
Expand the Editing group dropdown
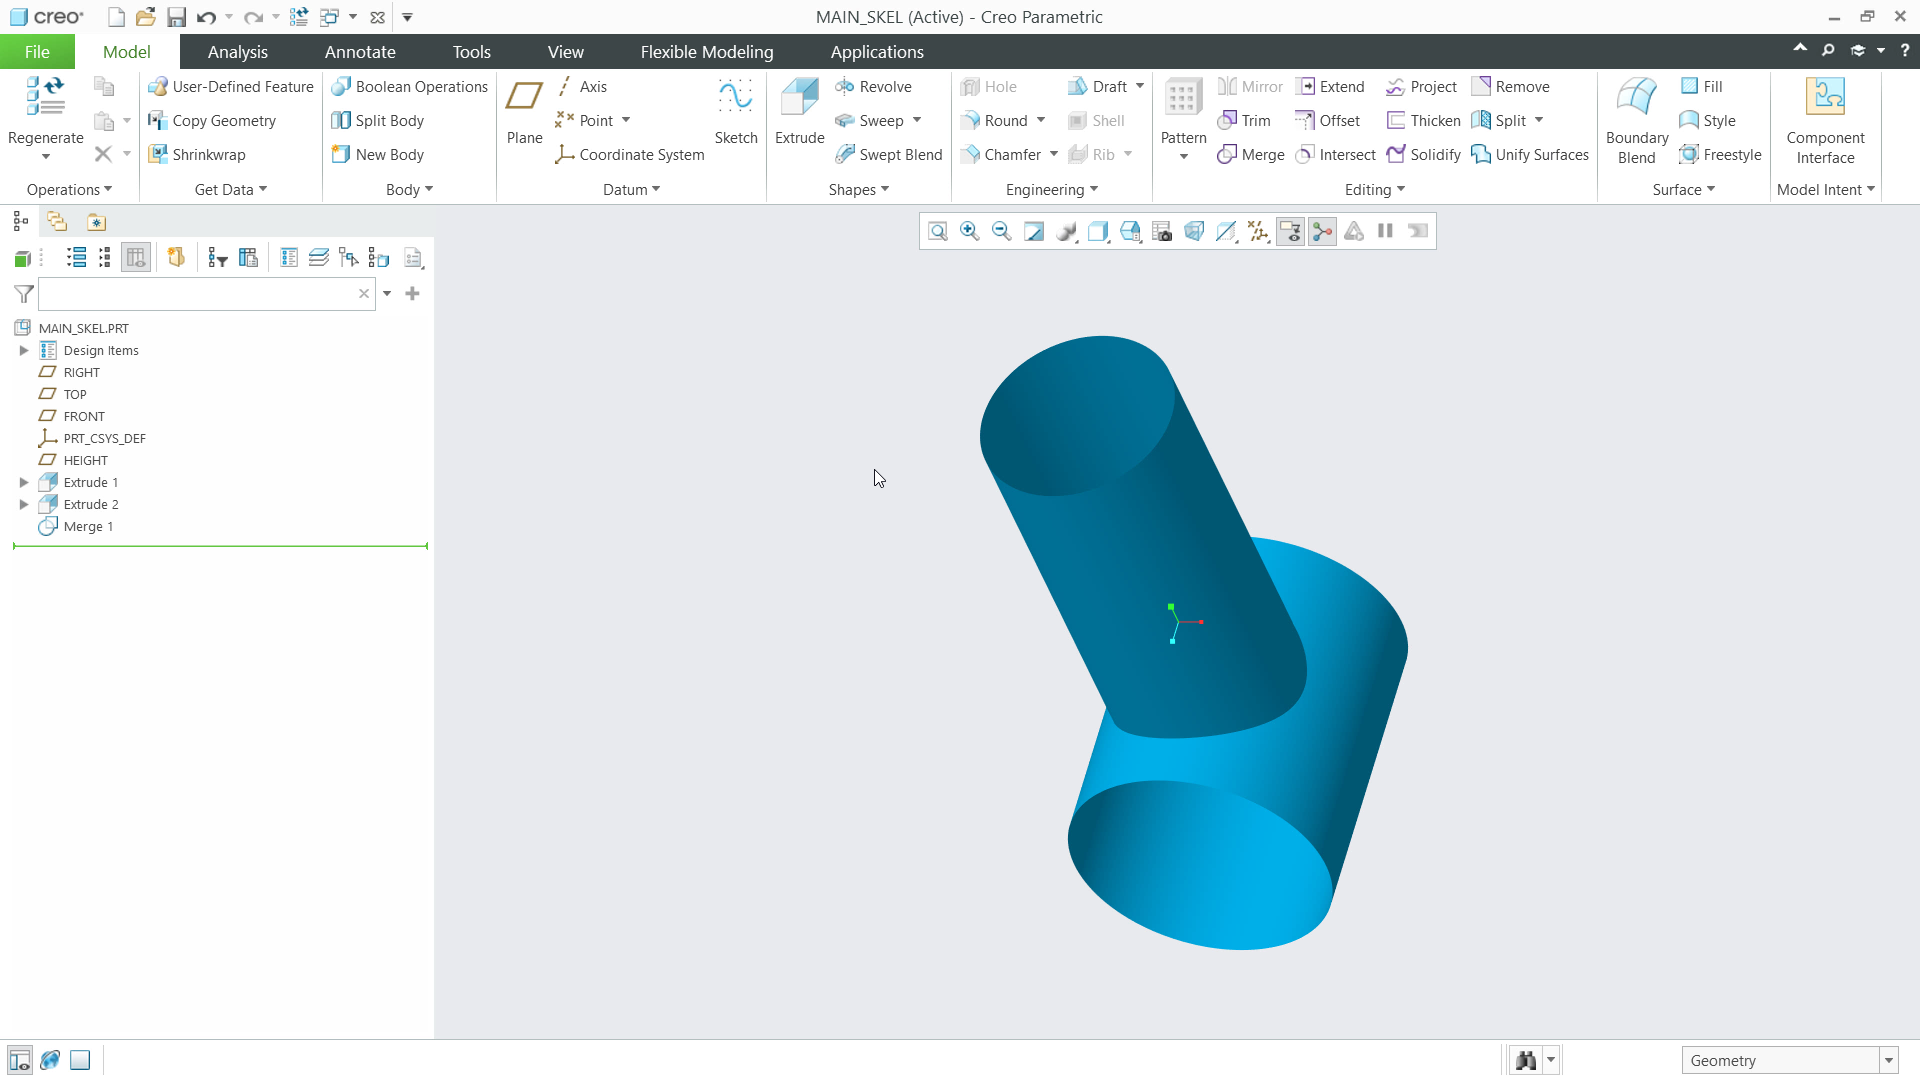point(1375,189)
